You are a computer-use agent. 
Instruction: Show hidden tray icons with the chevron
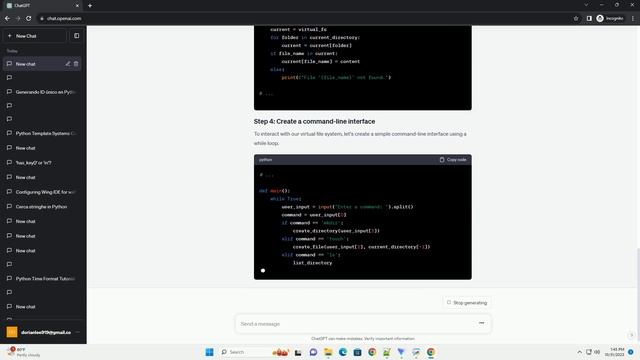click(579, 352)
